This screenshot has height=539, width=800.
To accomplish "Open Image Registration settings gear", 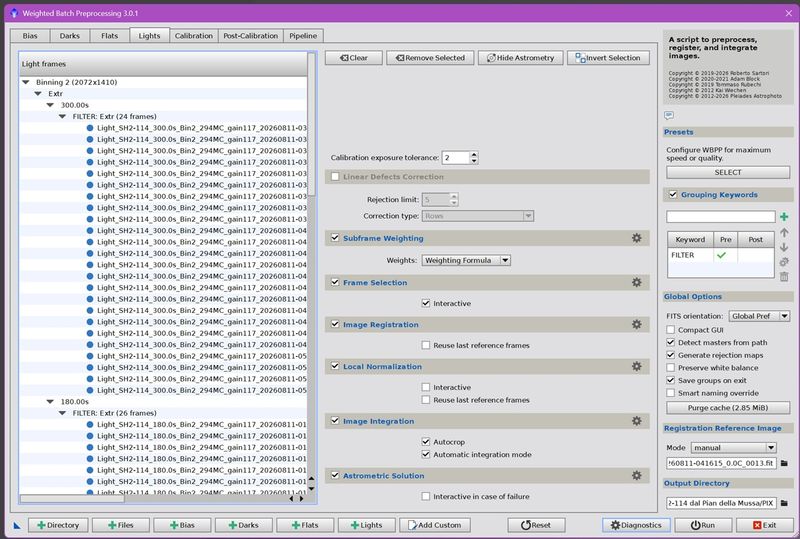I will point(636,324).
